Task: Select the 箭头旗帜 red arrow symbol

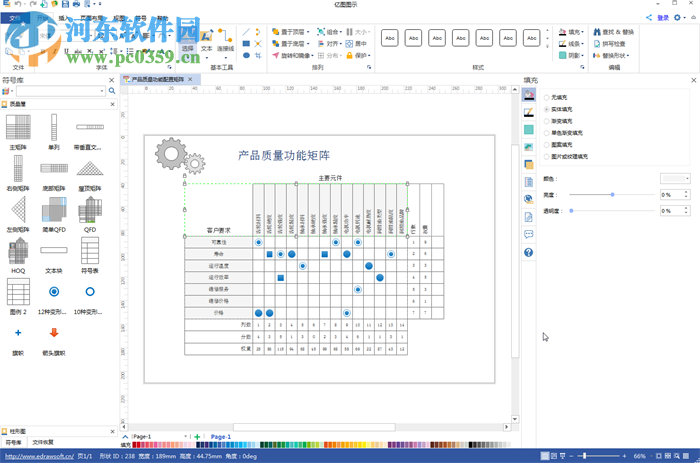Action: (x=54, y=340)
